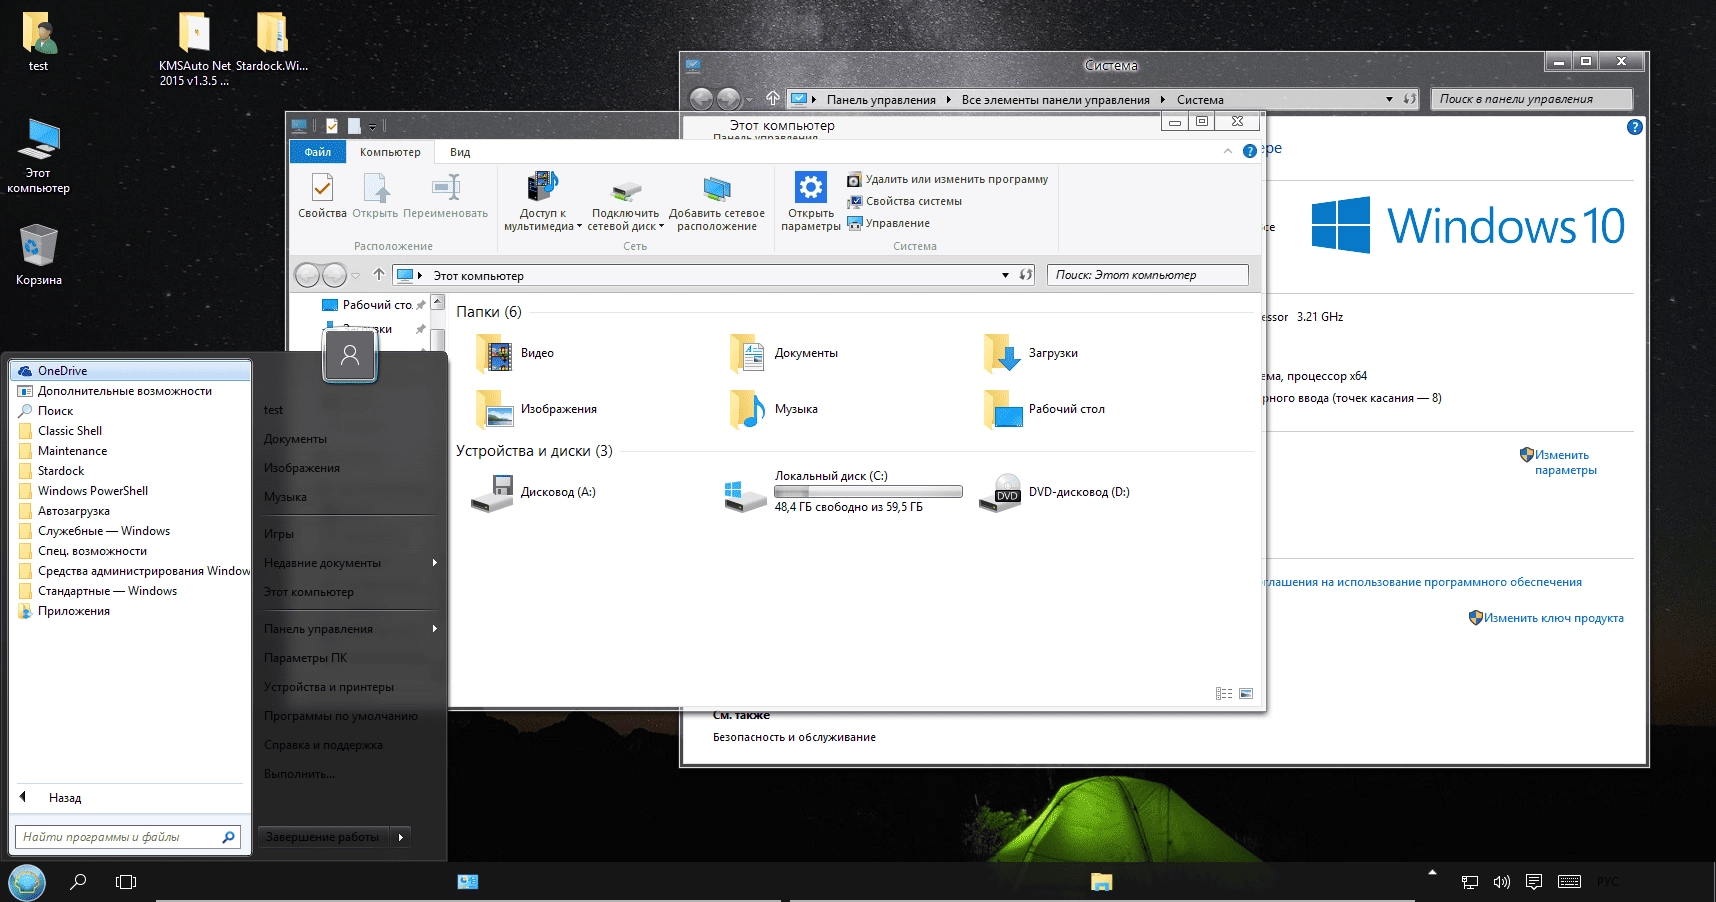
Task: Open Безопасность и обслуживание link
Action: (794, 737)
